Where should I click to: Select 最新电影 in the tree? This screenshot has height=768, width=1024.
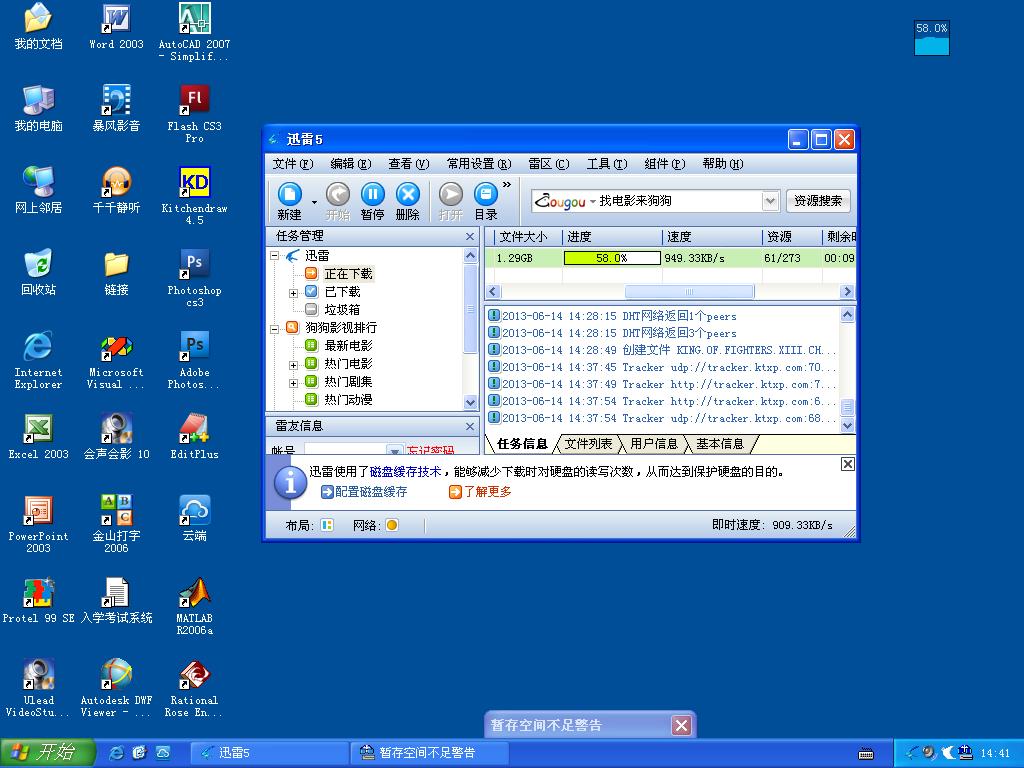pyautogui.click(x=348, y=345)
